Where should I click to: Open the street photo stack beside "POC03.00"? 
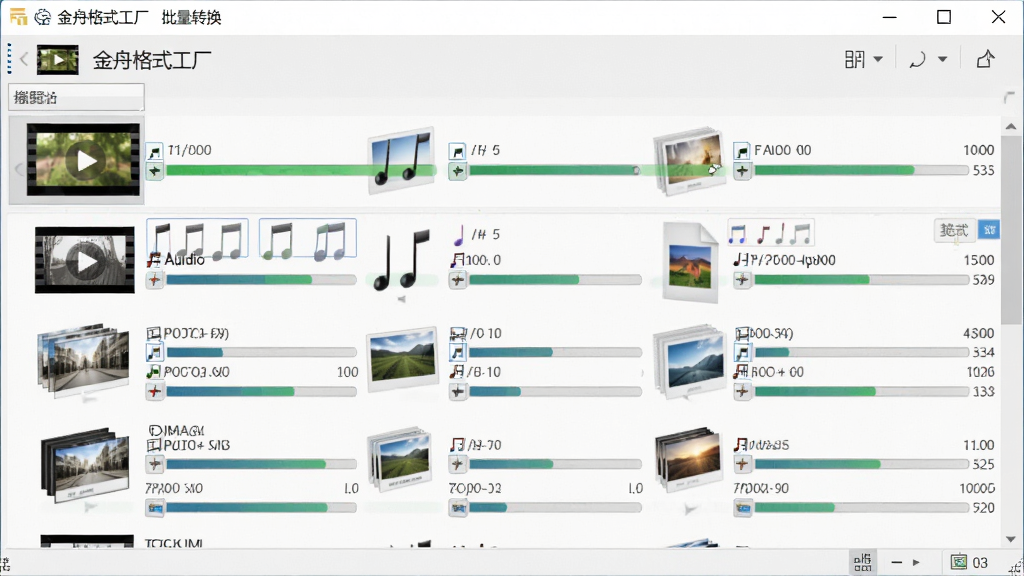(84, 360)
